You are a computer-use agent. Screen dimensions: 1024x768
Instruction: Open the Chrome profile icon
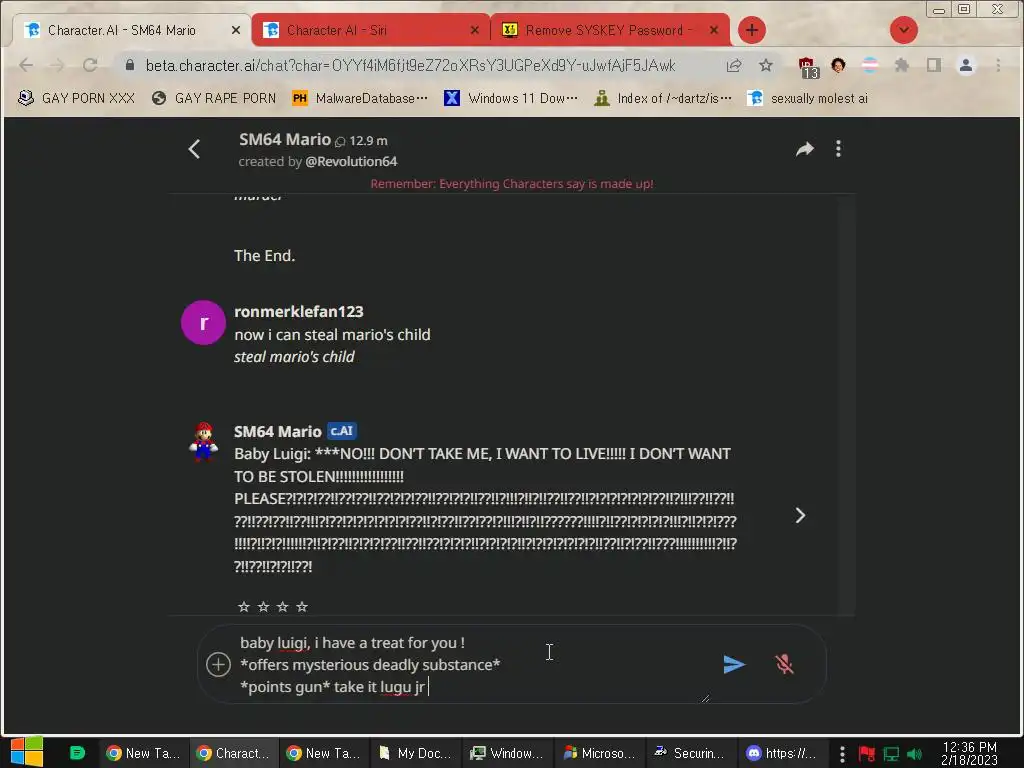pos(966,65)
